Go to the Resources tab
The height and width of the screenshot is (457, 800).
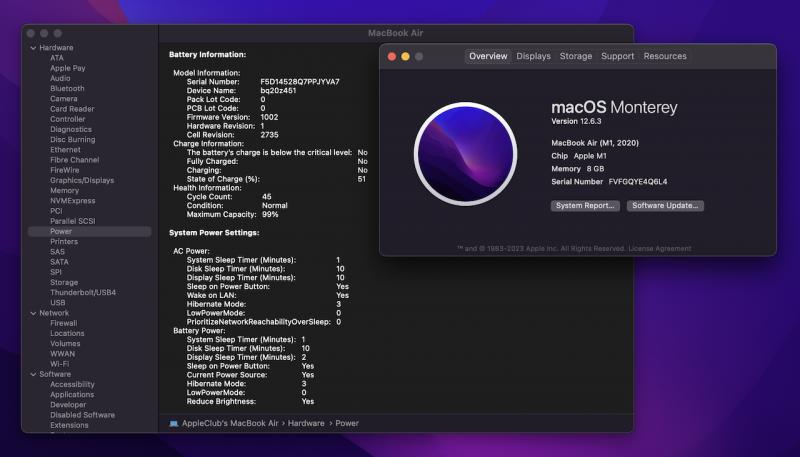point(665,57)
